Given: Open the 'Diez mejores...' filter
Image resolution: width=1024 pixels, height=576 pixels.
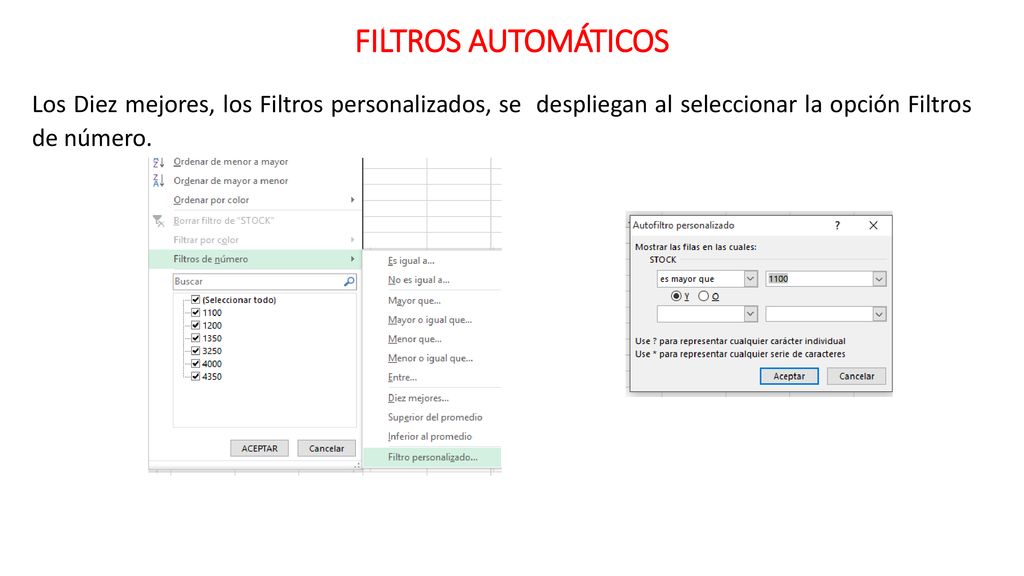Looking at the screenshot, I should 418,398.
